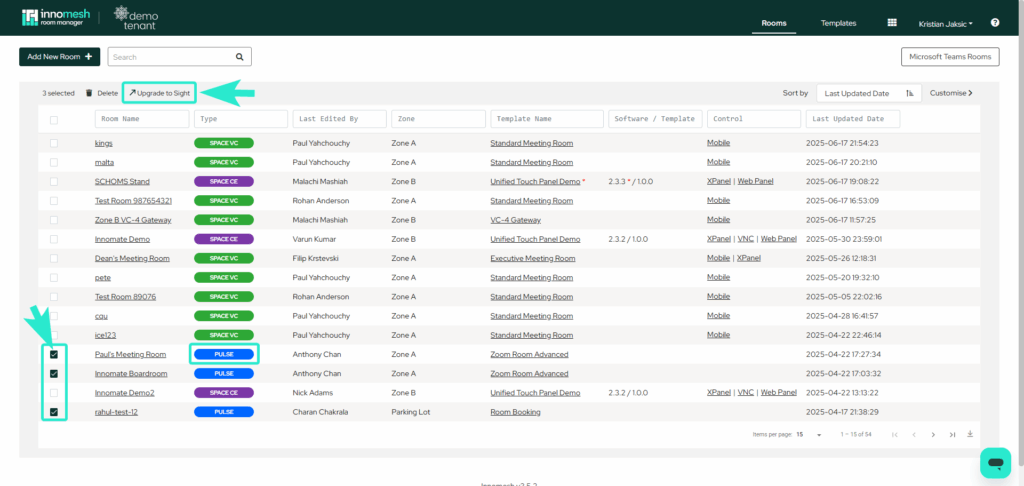Open XPanel control for Dean's Meeting Room

point(749,258)
